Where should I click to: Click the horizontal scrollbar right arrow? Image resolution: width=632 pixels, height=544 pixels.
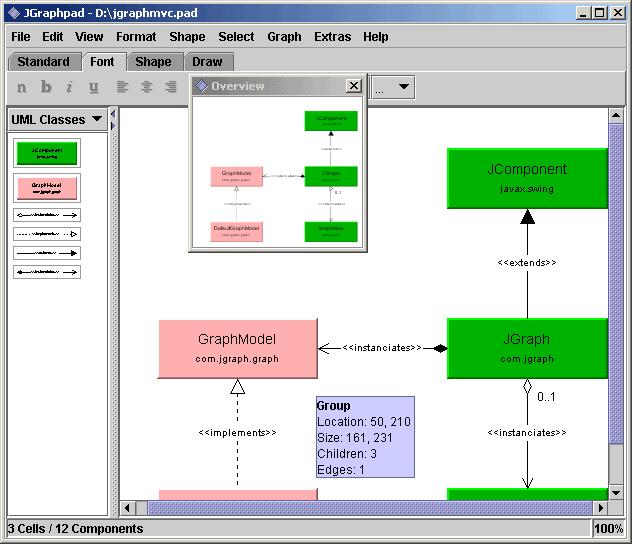point(601,508)
